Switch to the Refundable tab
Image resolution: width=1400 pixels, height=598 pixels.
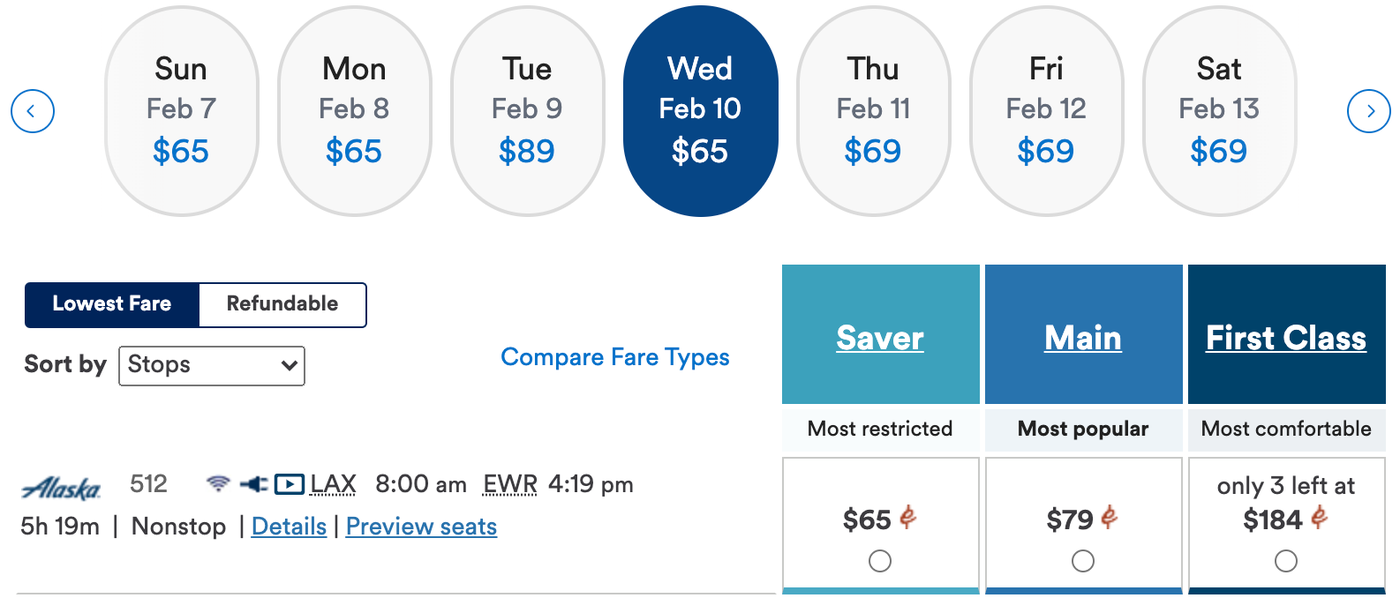point(281,305)
